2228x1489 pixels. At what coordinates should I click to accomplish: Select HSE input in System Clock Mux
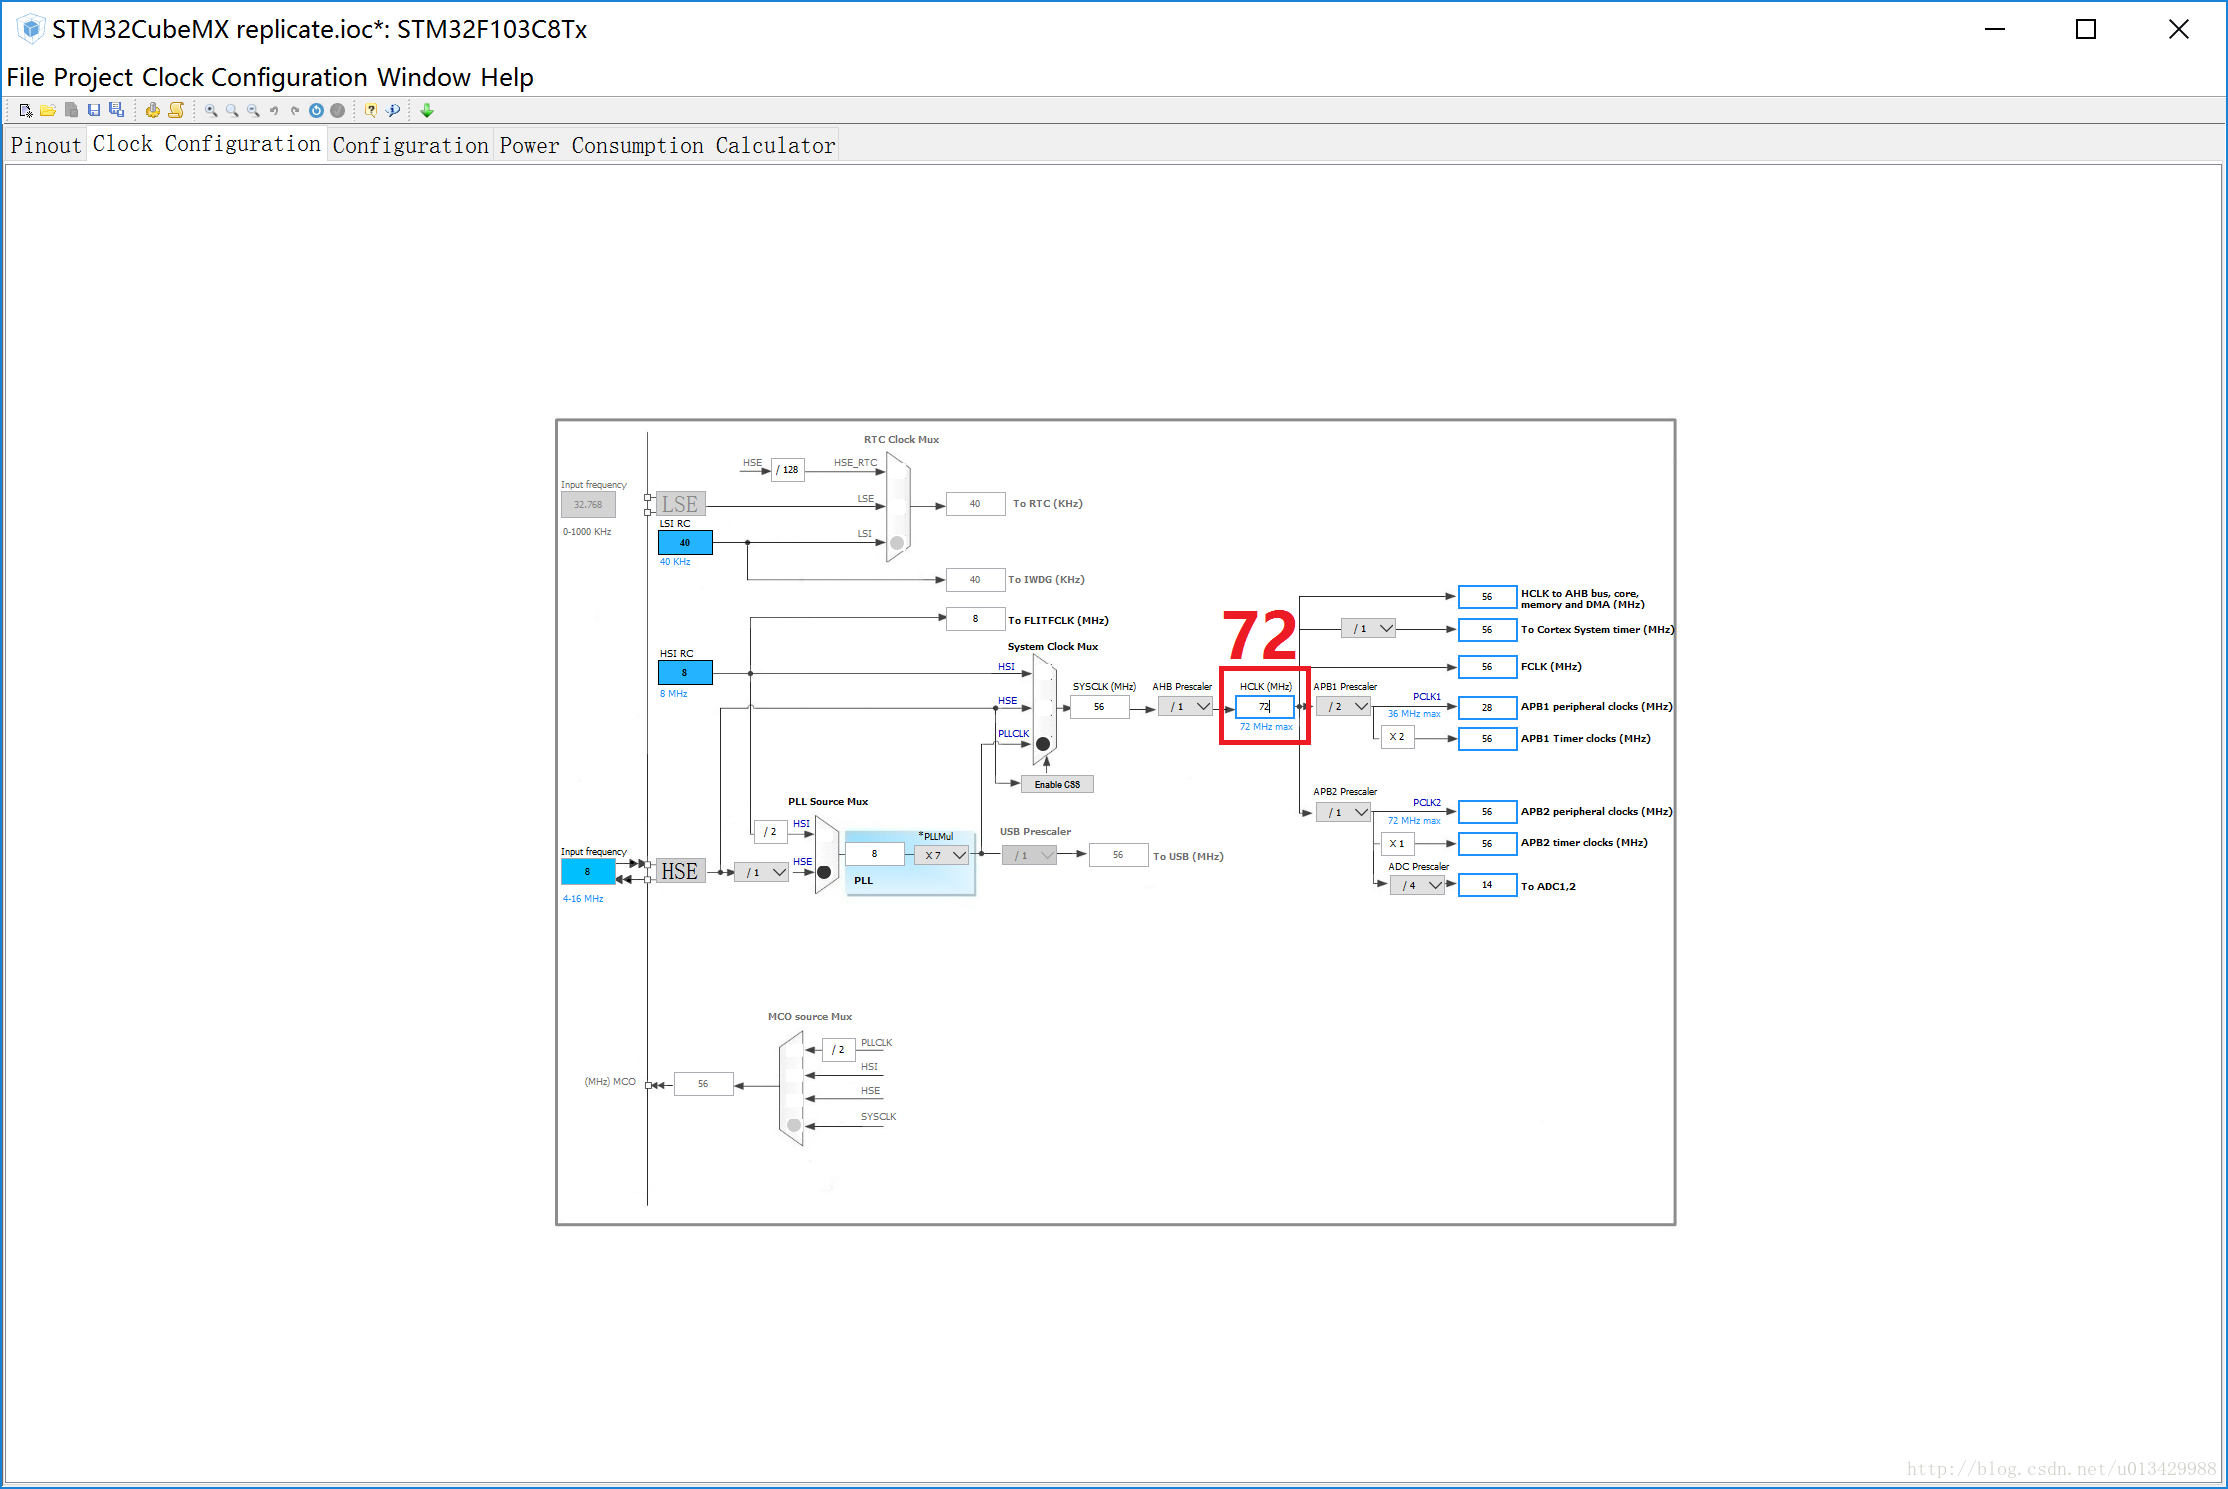[1043, 707]
